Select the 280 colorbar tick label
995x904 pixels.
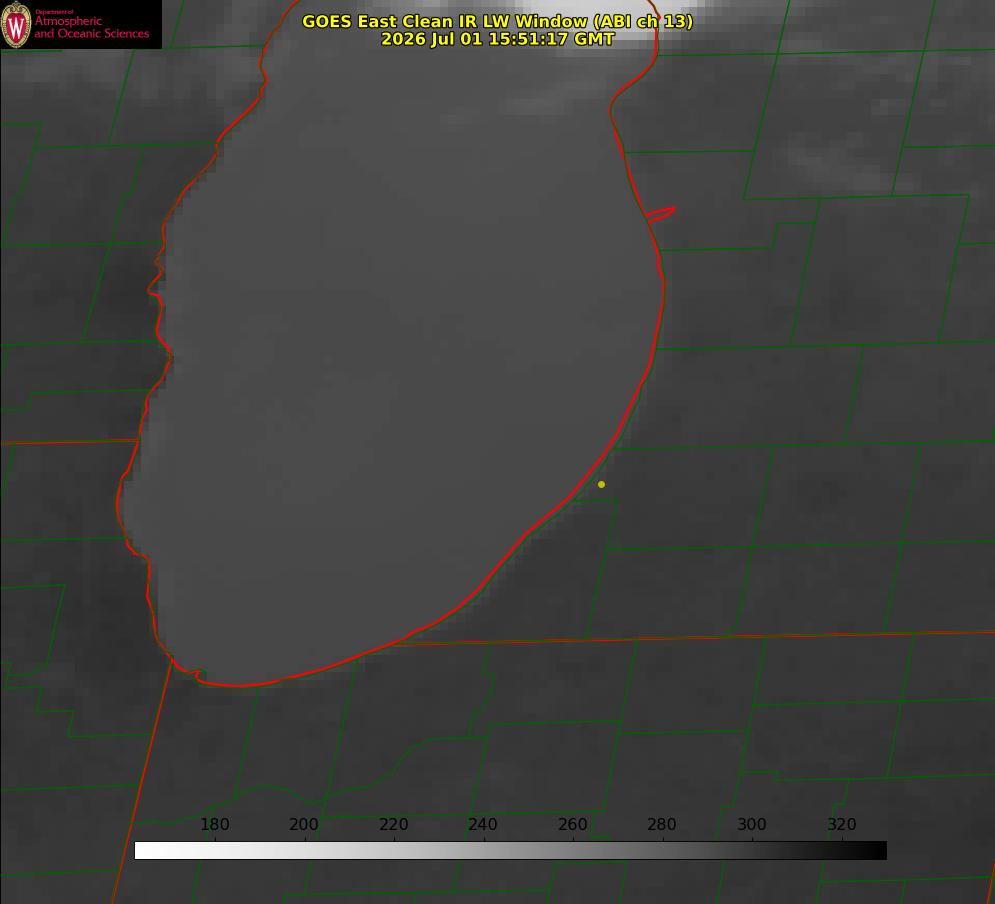point(661,824)
